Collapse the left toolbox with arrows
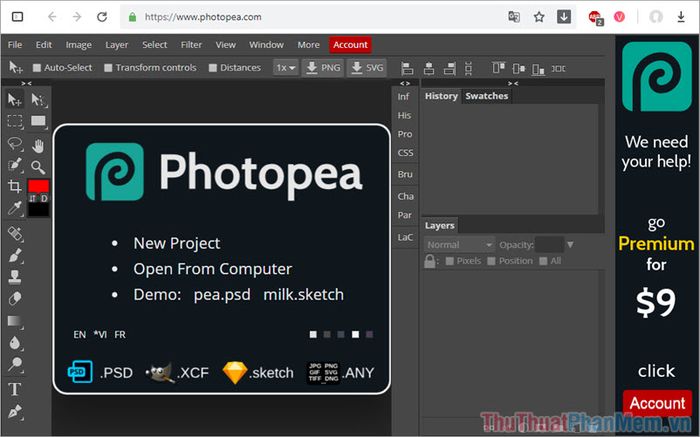Viewport: 700px width, 437px height. 26,83
